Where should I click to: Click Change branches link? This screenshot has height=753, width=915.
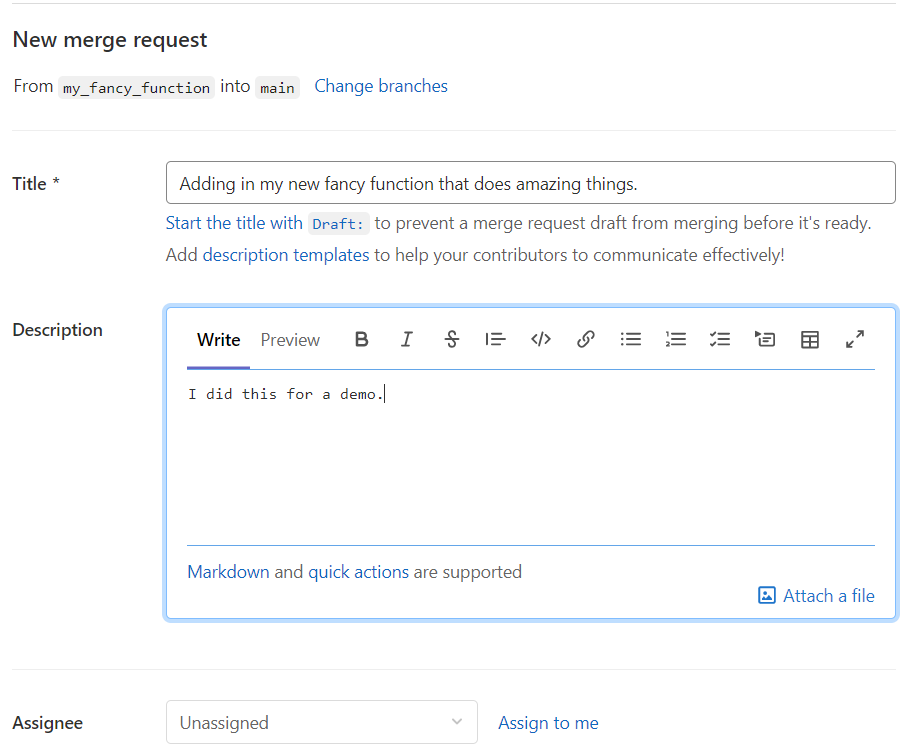pos(381,86)
